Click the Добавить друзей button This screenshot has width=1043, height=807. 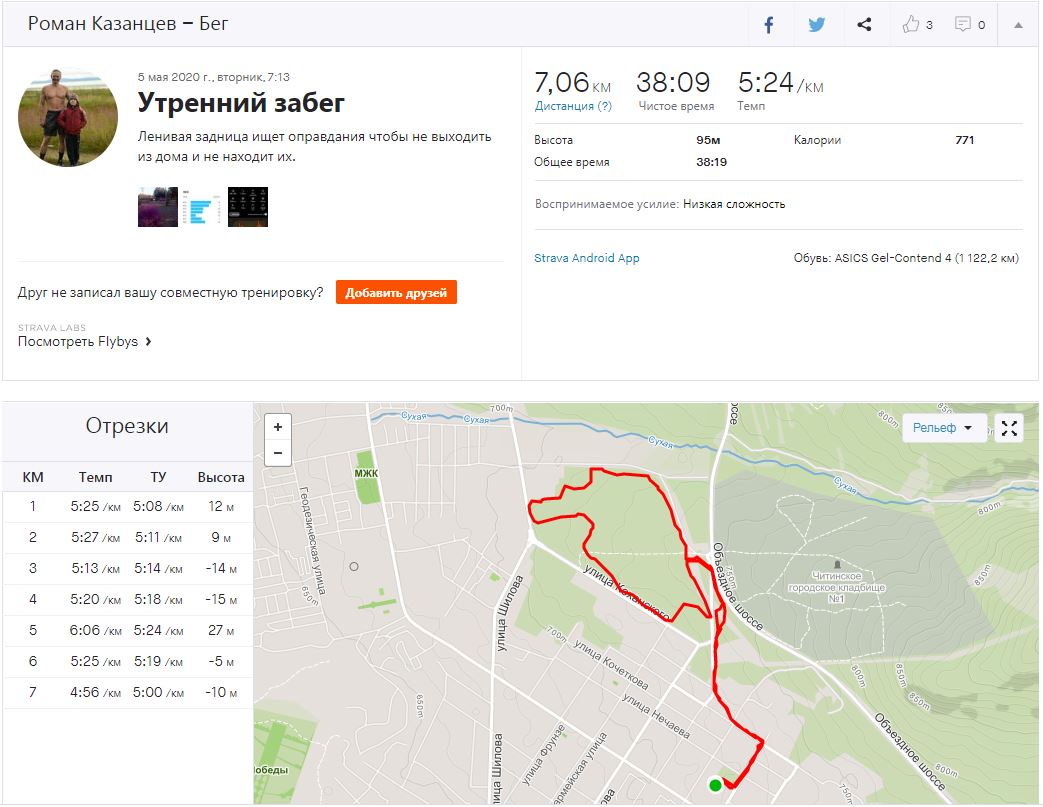point(396,292)
